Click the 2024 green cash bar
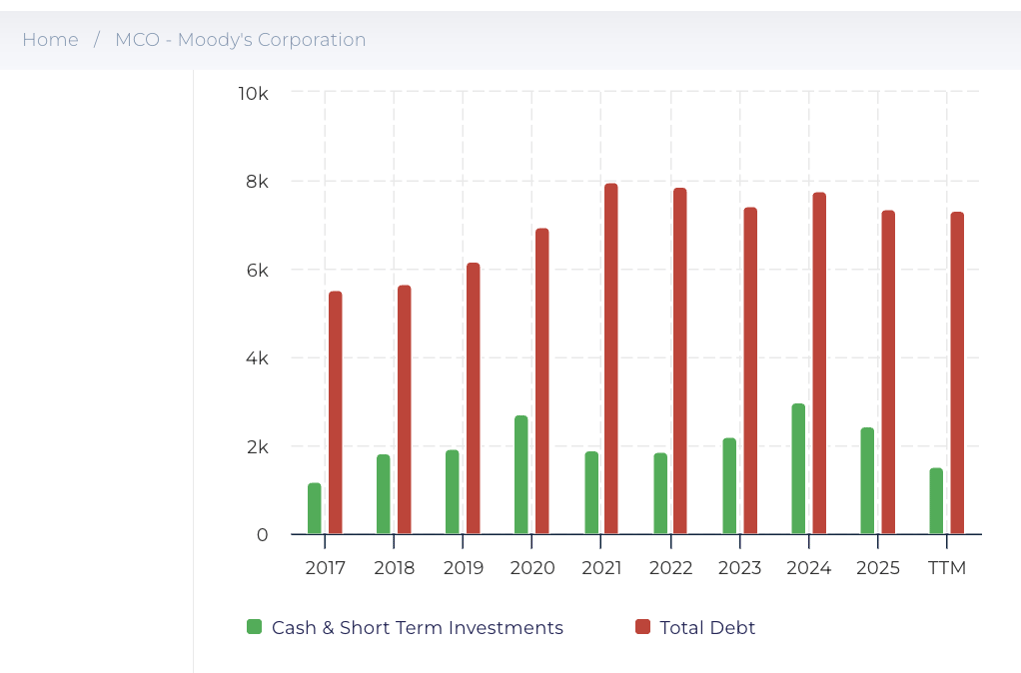Image resolution: width=1021 pixels, height=673 pixels. pos(798,469)
